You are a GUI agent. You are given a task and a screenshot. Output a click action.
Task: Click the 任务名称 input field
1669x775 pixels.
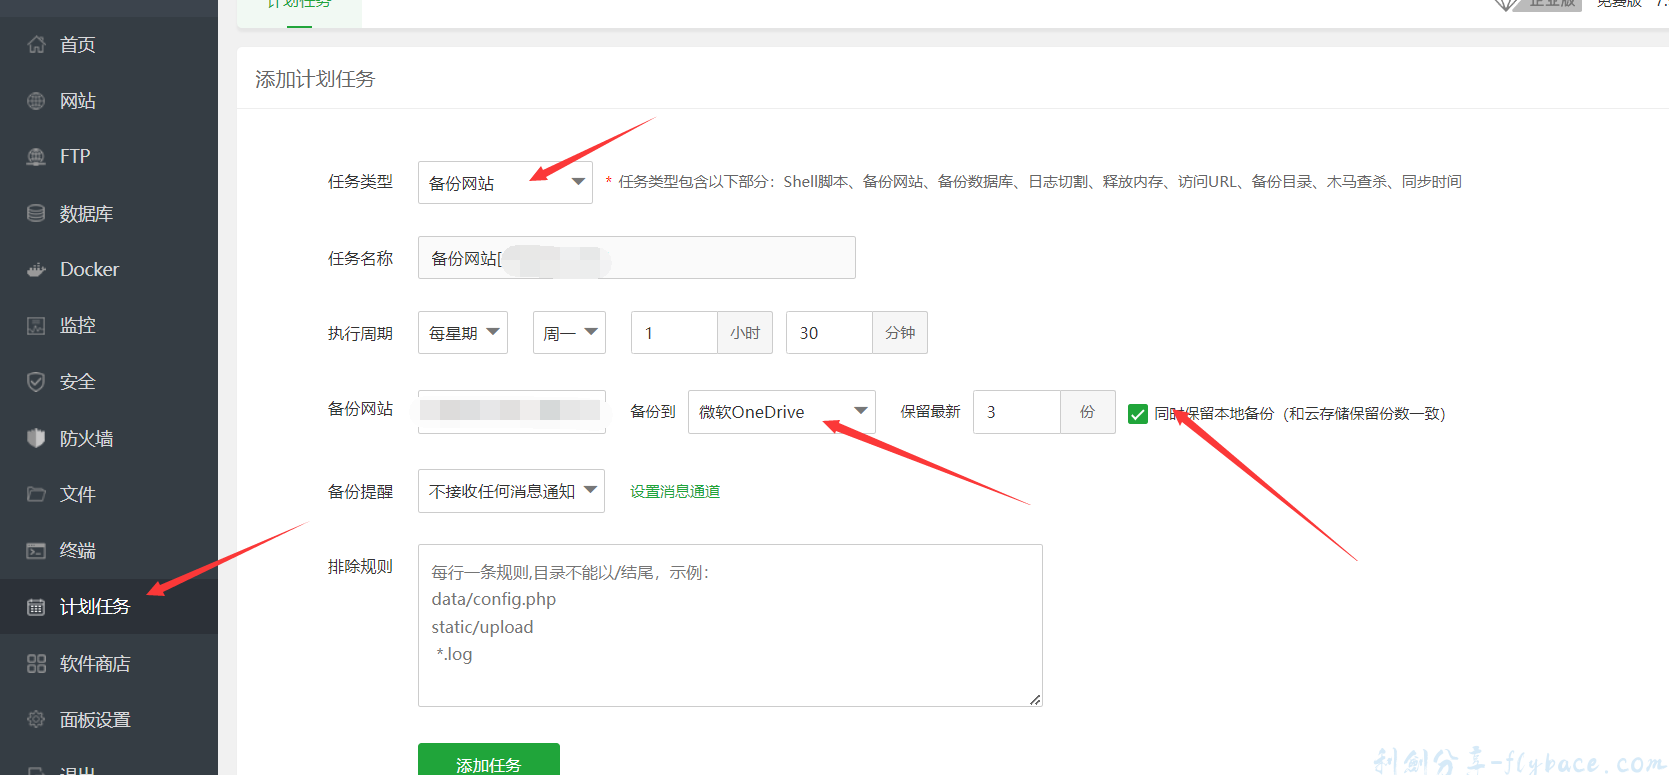(x=637, y=258)
